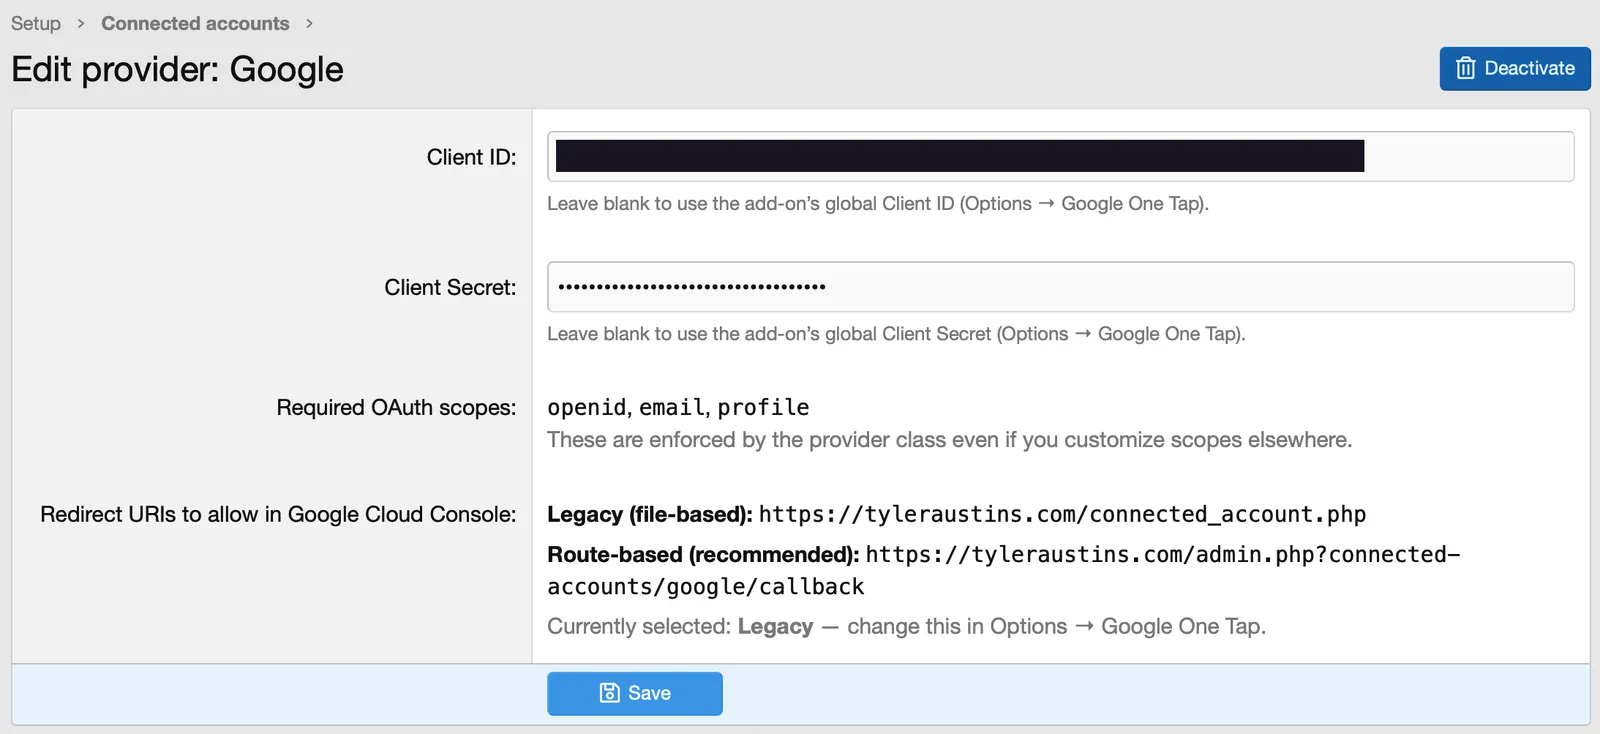
Task: Click the profile scope text
Action: pos(763,407)
